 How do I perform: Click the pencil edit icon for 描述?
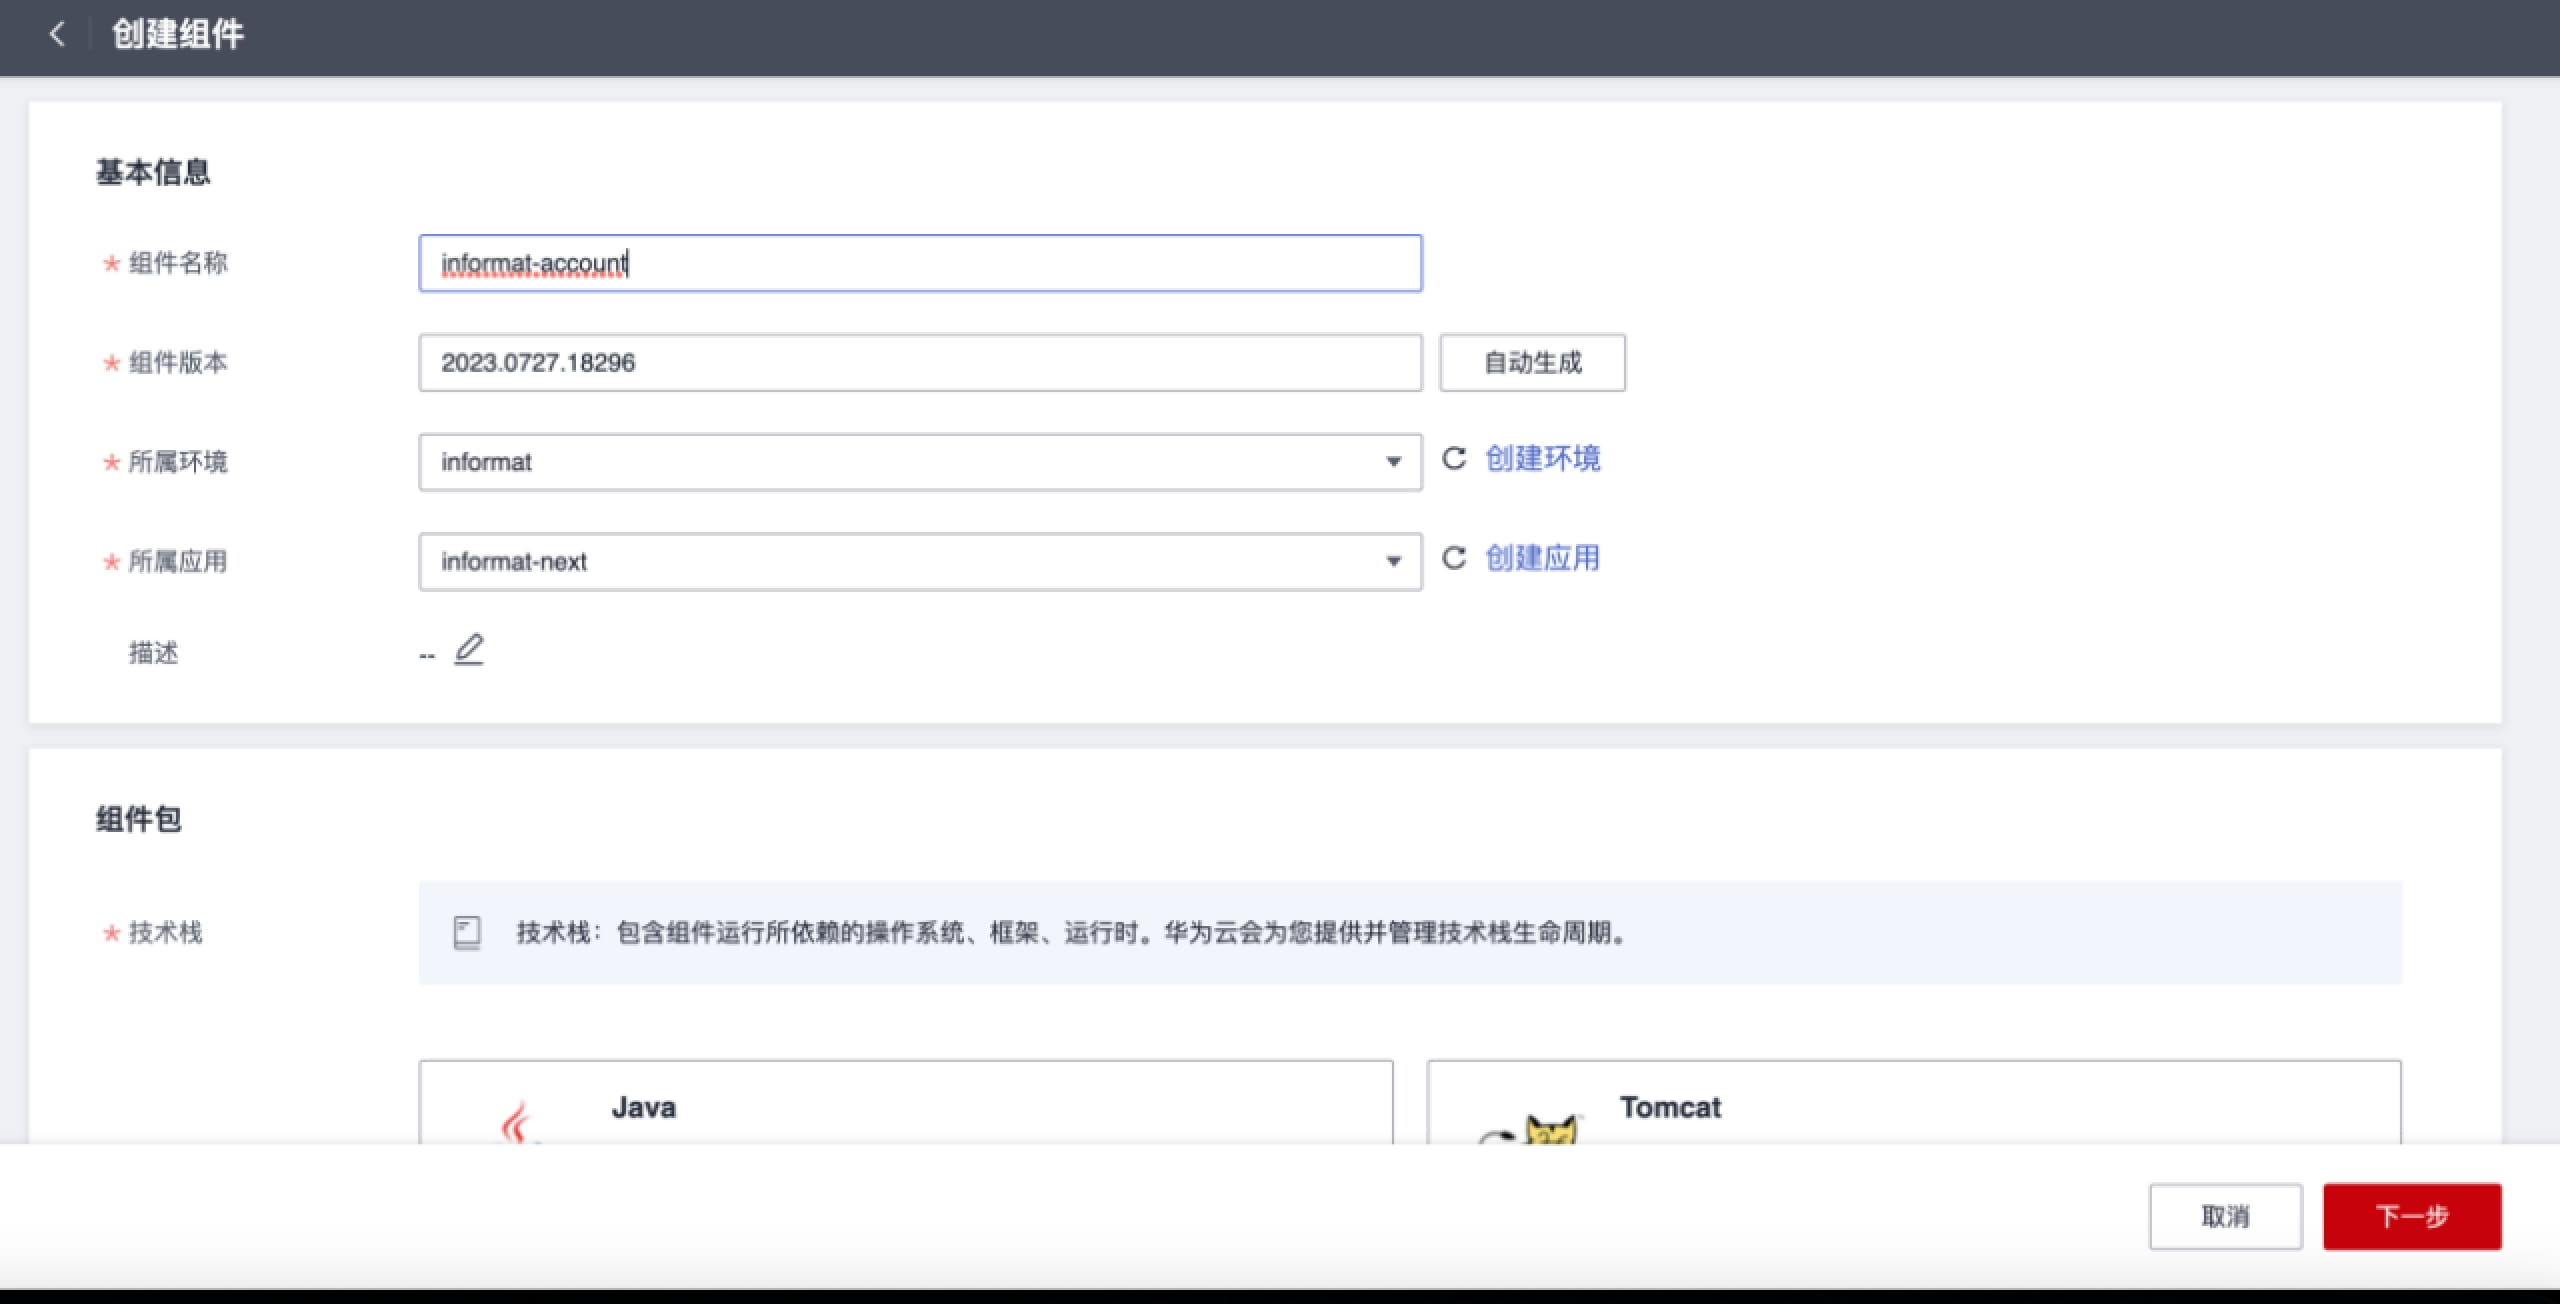469,650
